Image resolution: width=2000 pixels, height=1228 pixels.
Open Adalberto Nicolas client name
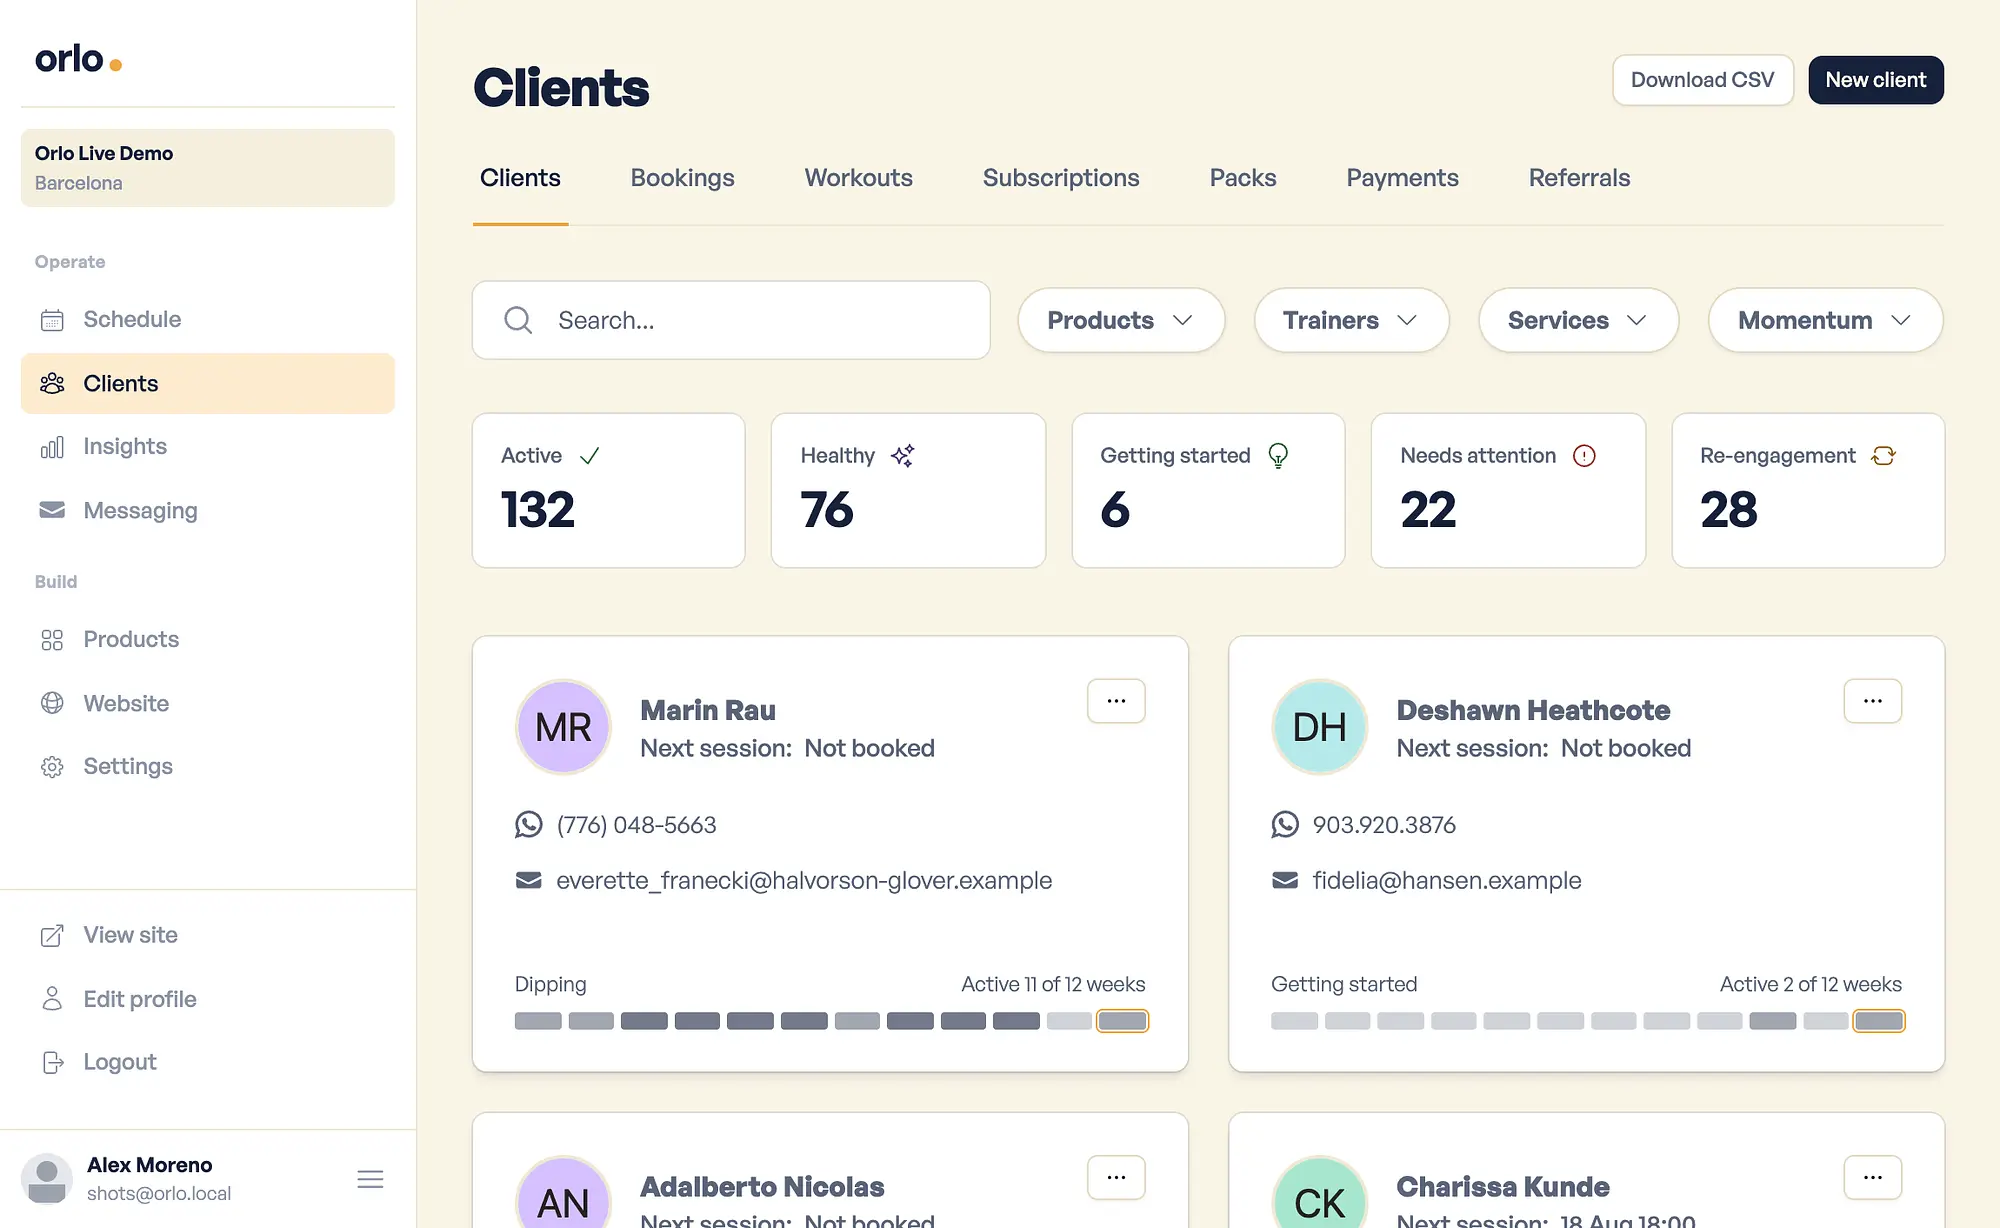(x=762, y=1187)
